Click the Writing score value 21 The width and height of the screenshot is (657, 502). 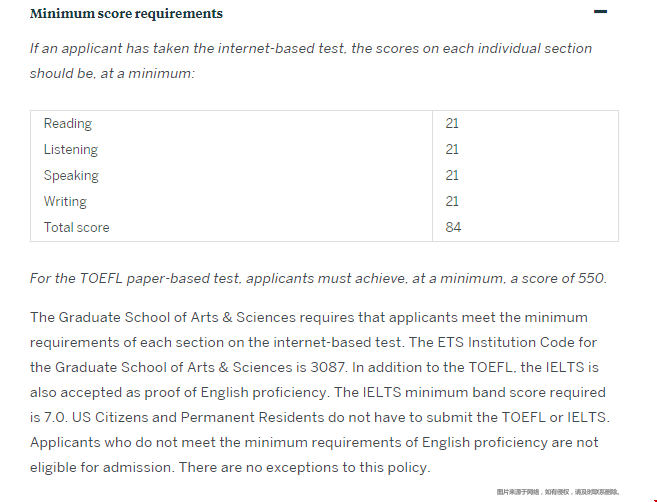pos(452,201)
